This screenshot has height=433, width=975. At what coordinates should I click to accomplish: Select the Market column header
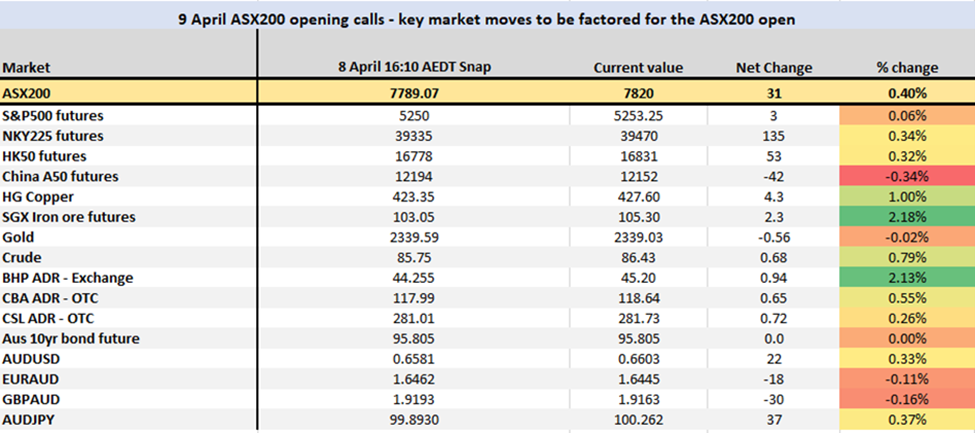click(x=26, y=68)
